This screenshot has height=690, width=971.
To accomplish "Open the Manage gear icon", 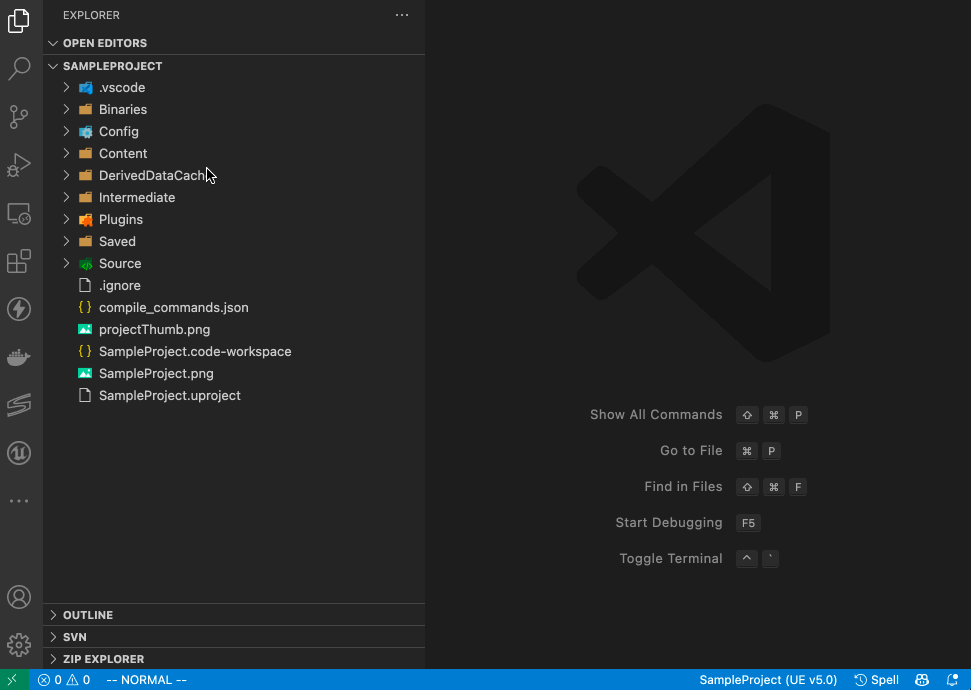I will [19, 645].
